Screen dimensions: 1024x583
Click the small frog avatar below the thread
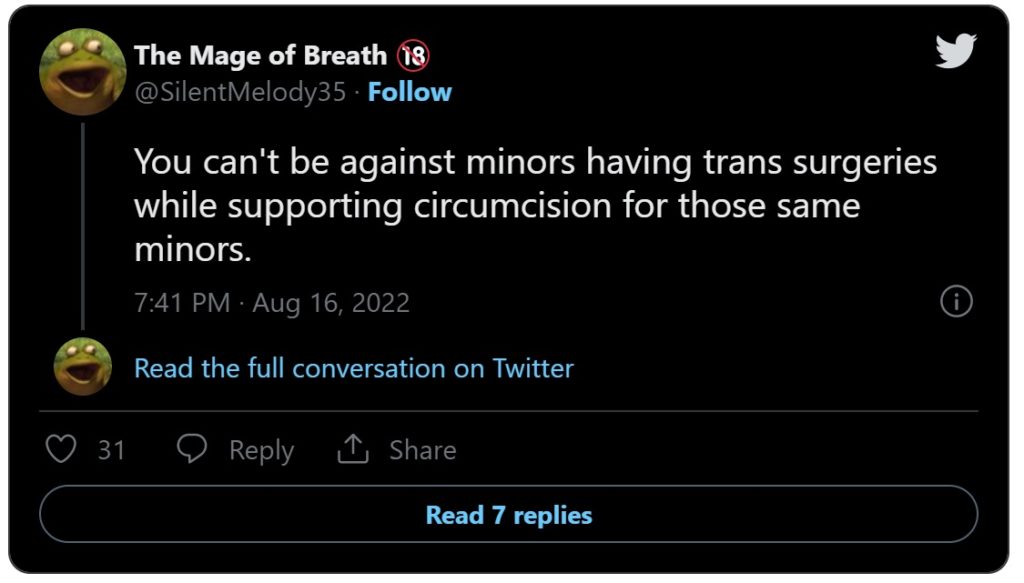[82, 367]
